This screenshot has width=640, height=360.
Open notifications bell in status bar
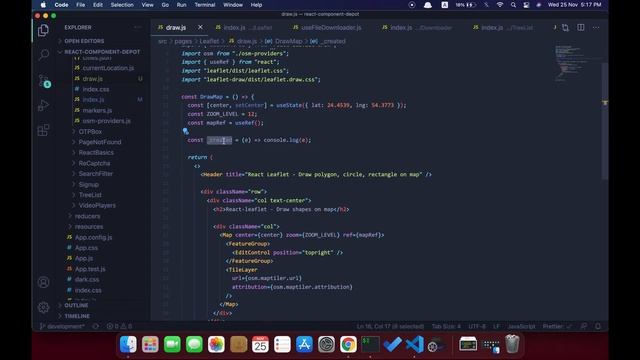pos(598,326)
